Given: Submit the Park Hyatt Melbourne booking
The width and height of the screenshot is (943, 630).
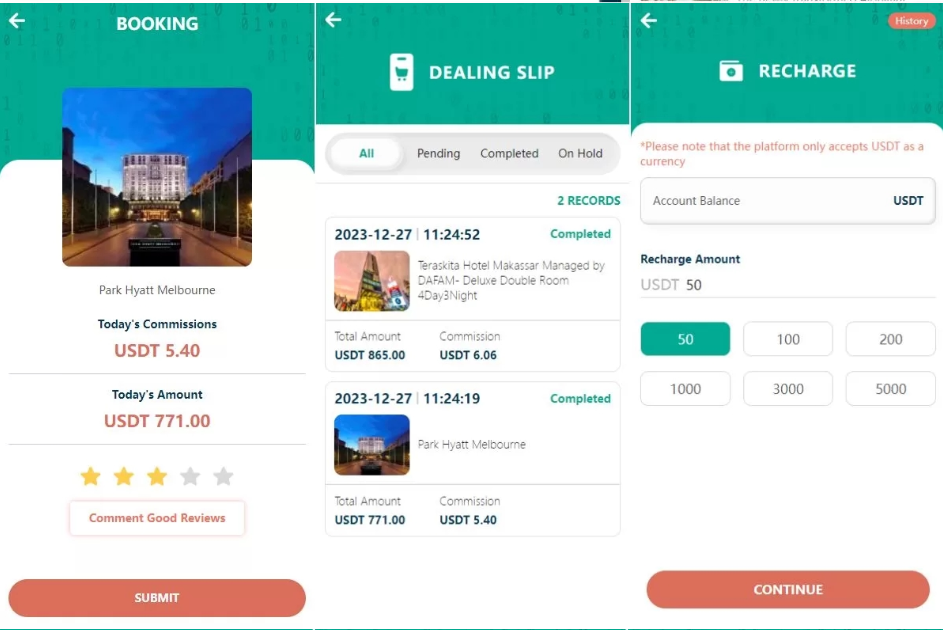Looking at the screenshot, I should click(157, 598).
